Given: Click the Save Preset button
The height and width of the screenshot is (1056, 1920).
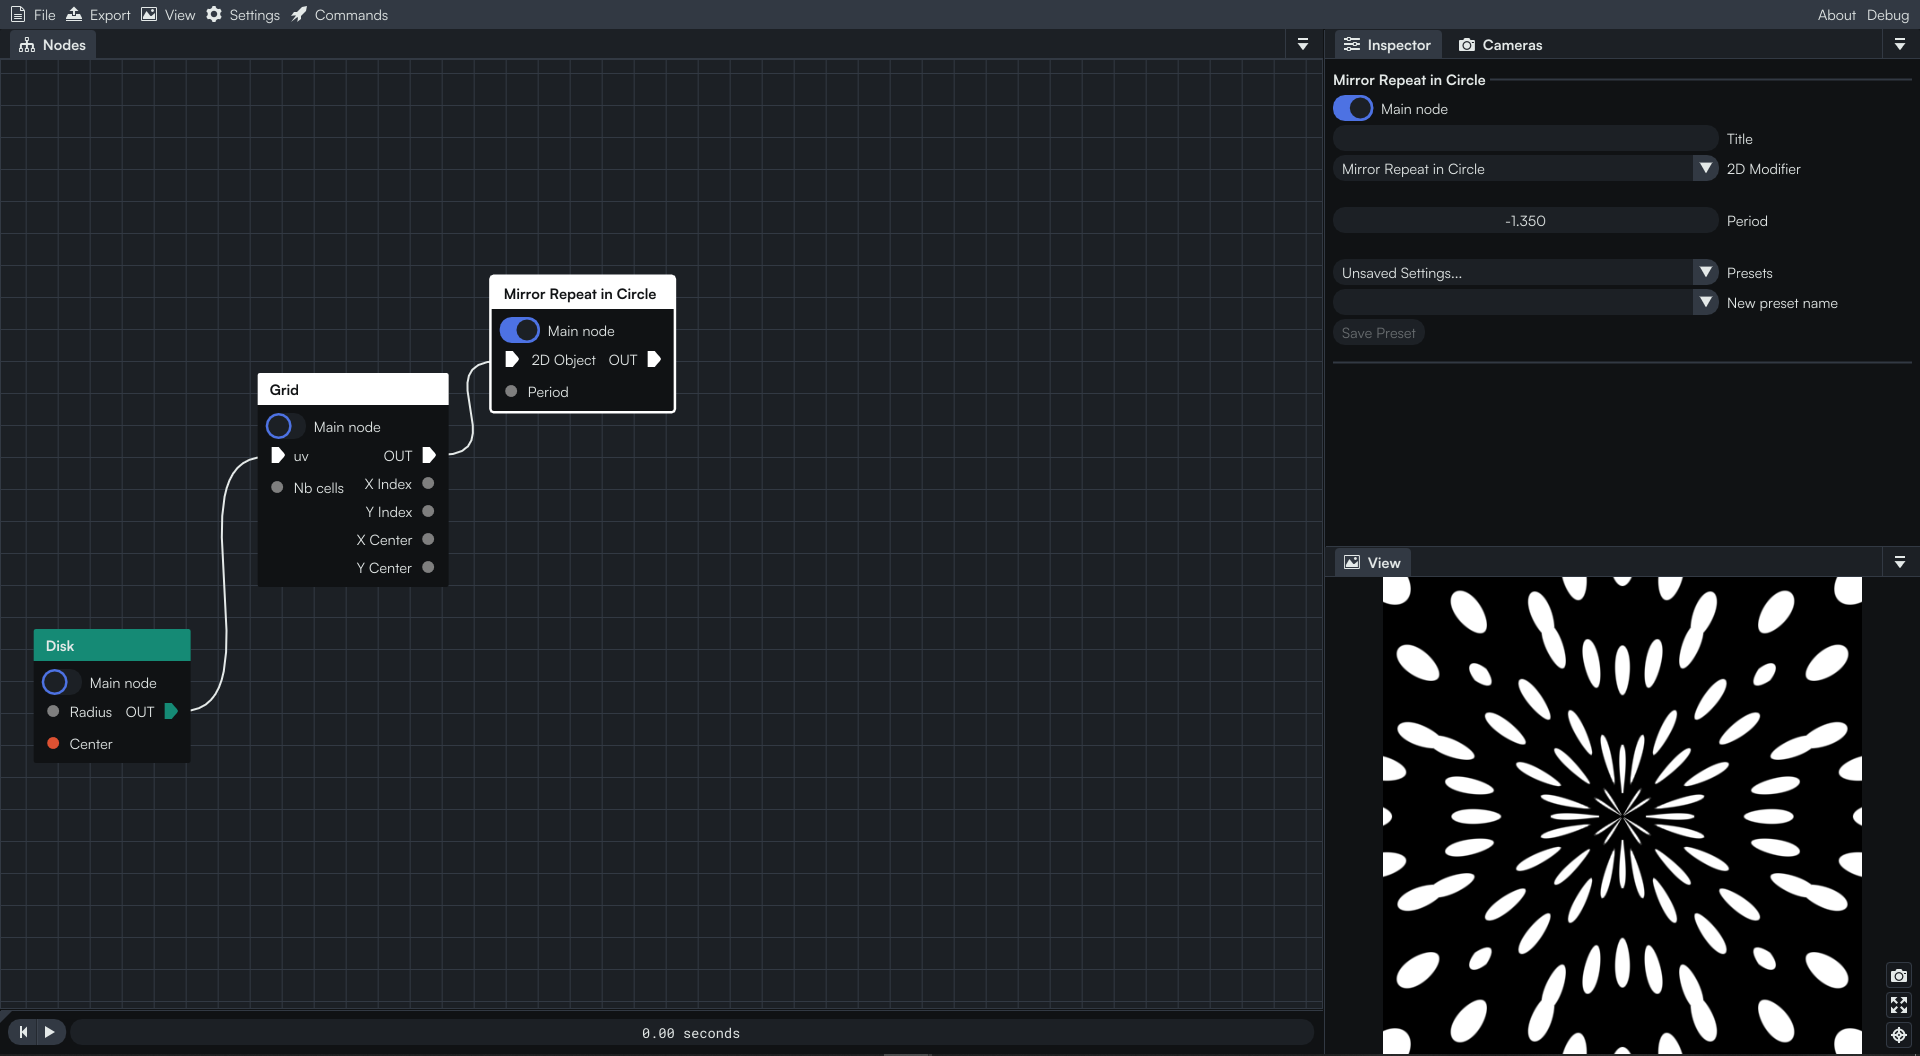Looking at the screenshot, I should click(x=1378, y=333).
